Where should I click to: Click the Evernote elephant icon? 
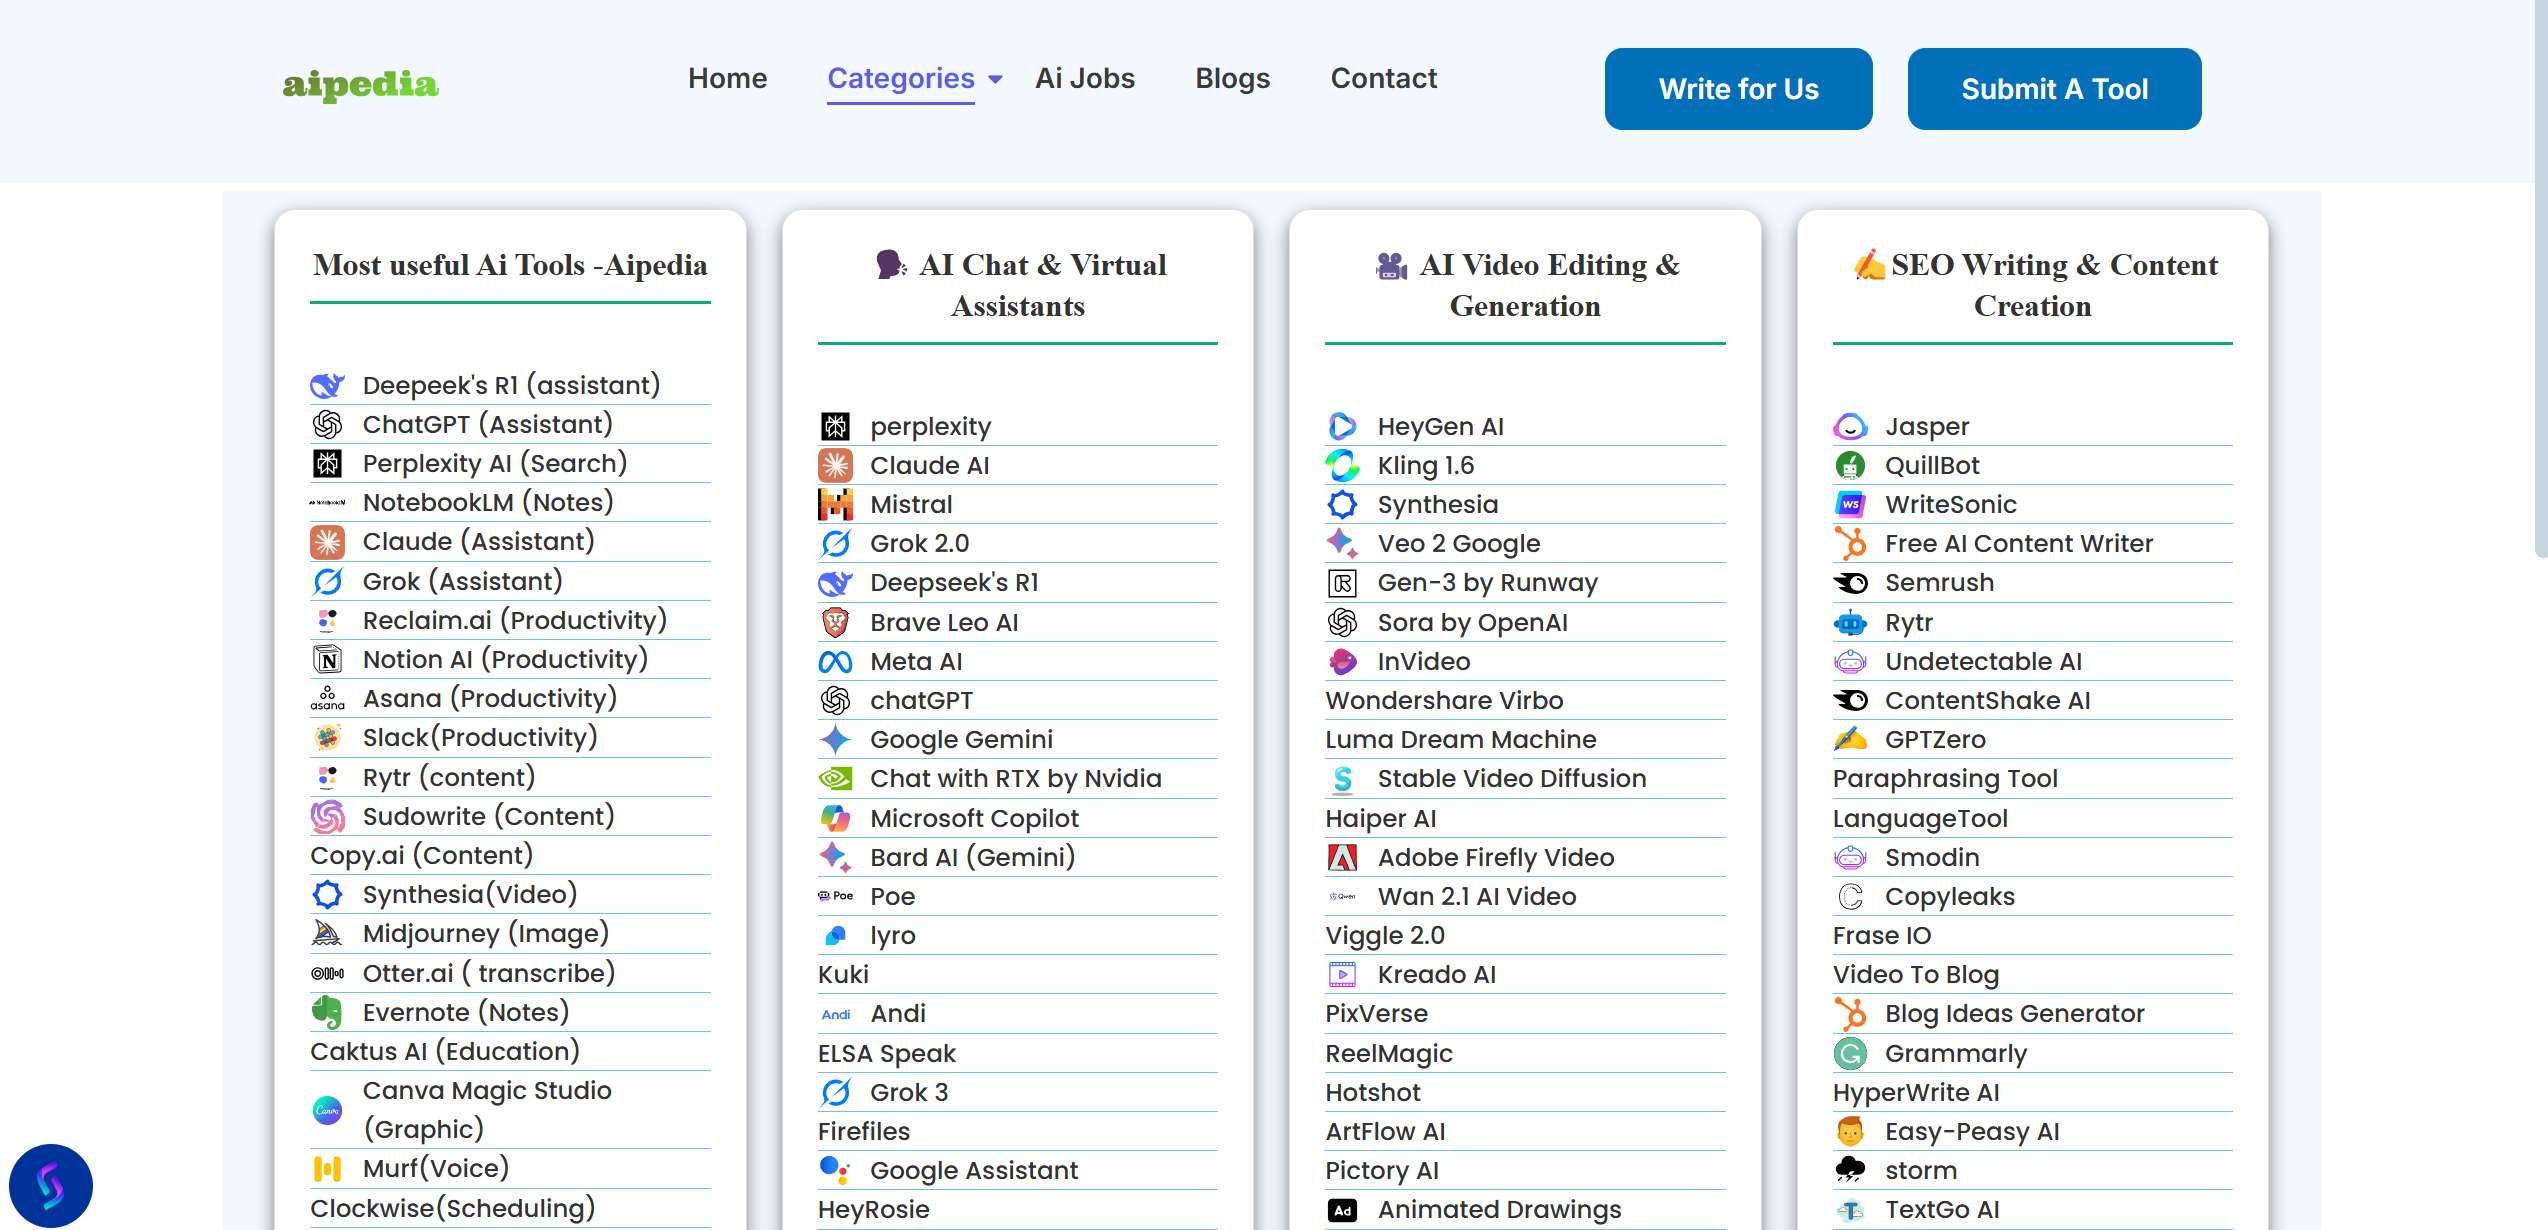tap(327, 1012)
